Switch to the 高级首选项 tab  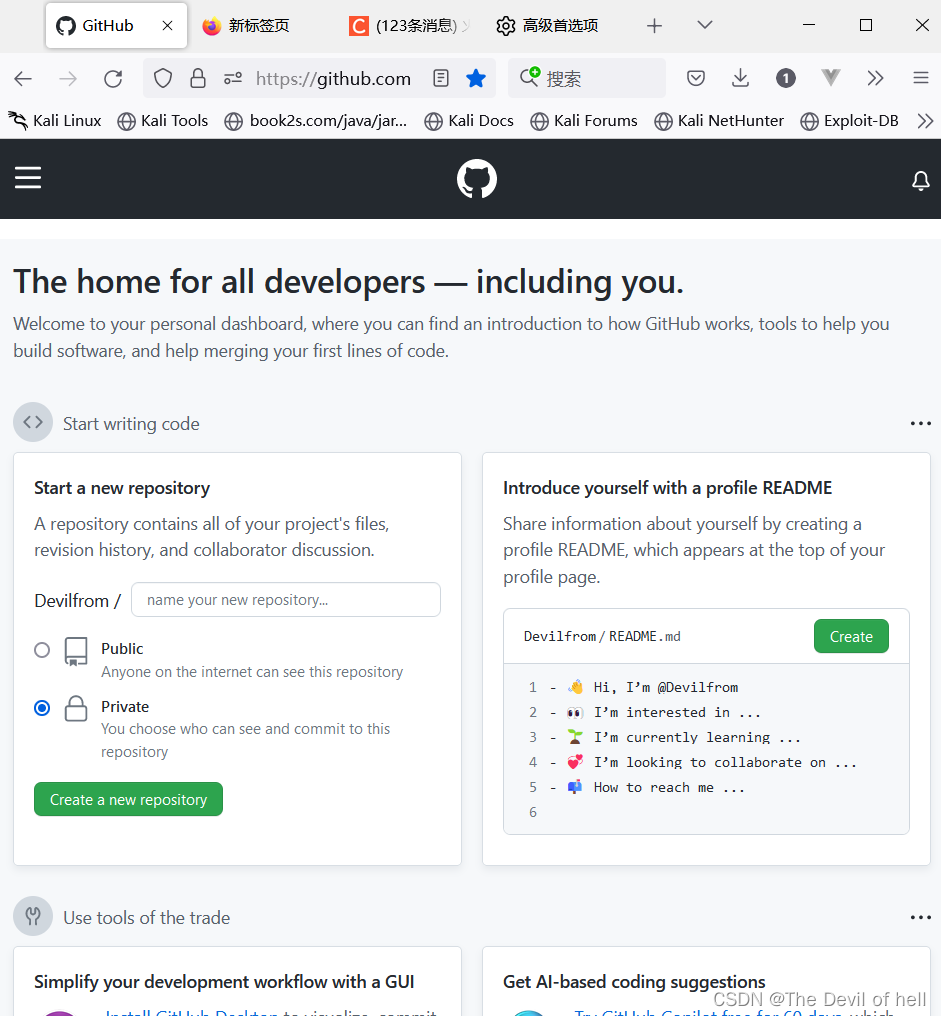pyautogui.click(x=545, y=25)
